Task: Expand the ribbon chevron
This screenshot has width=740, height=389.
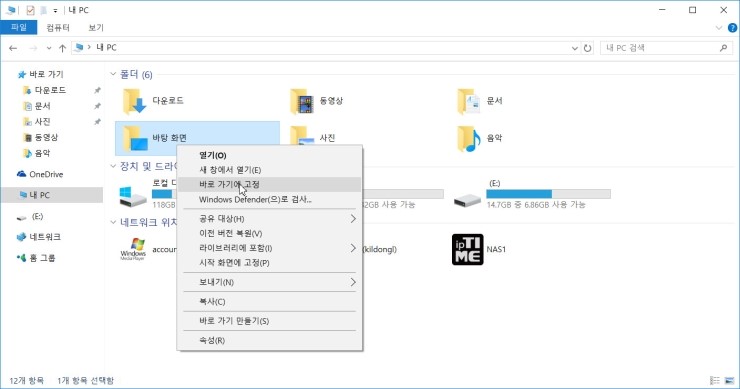Action: (719, 28)
